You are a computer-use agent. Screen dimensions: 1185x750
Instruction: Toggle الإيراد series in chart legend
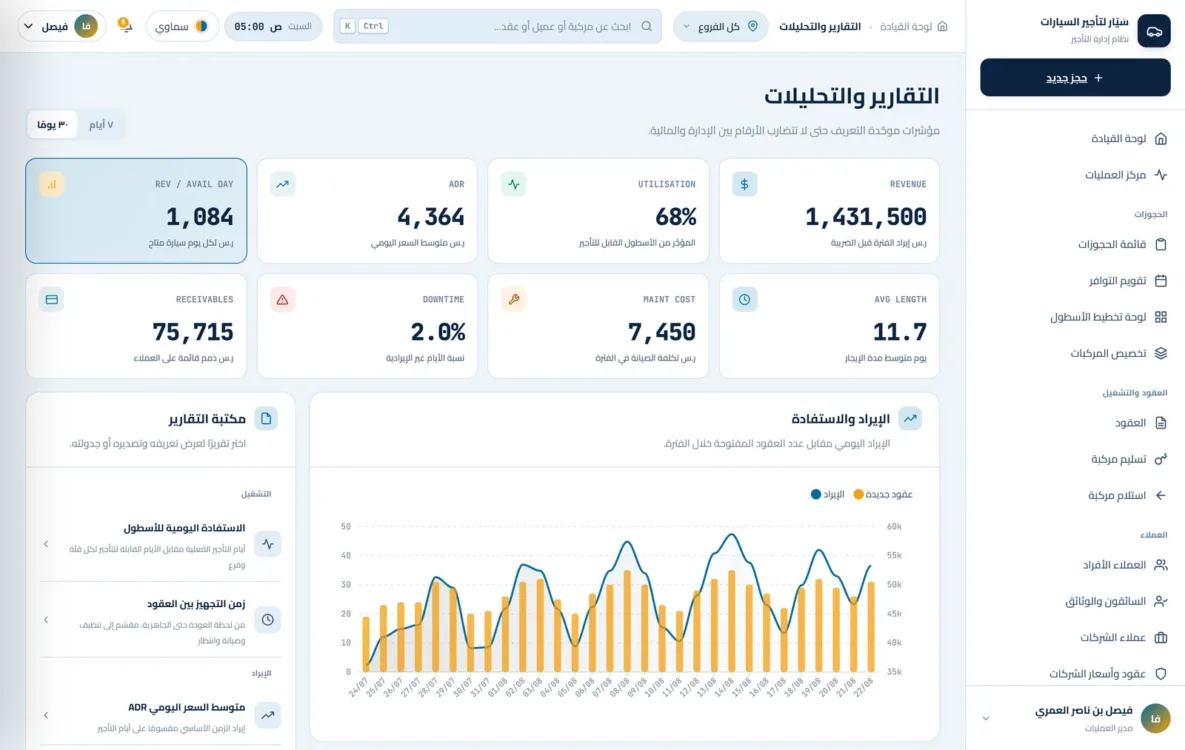(827, 494)
